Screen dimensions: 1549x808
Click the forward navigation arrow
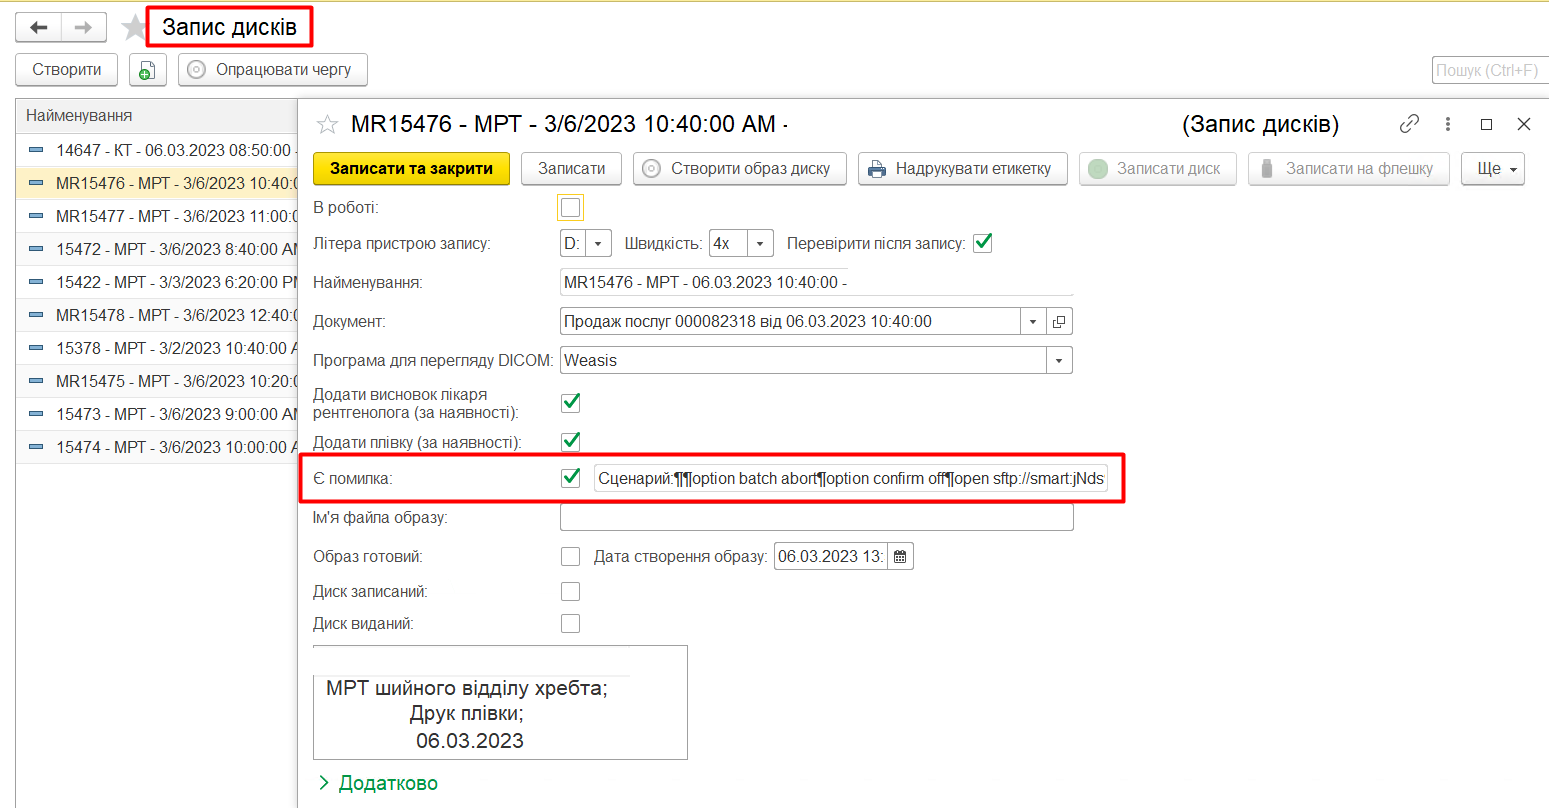click(x=84, y=28)
